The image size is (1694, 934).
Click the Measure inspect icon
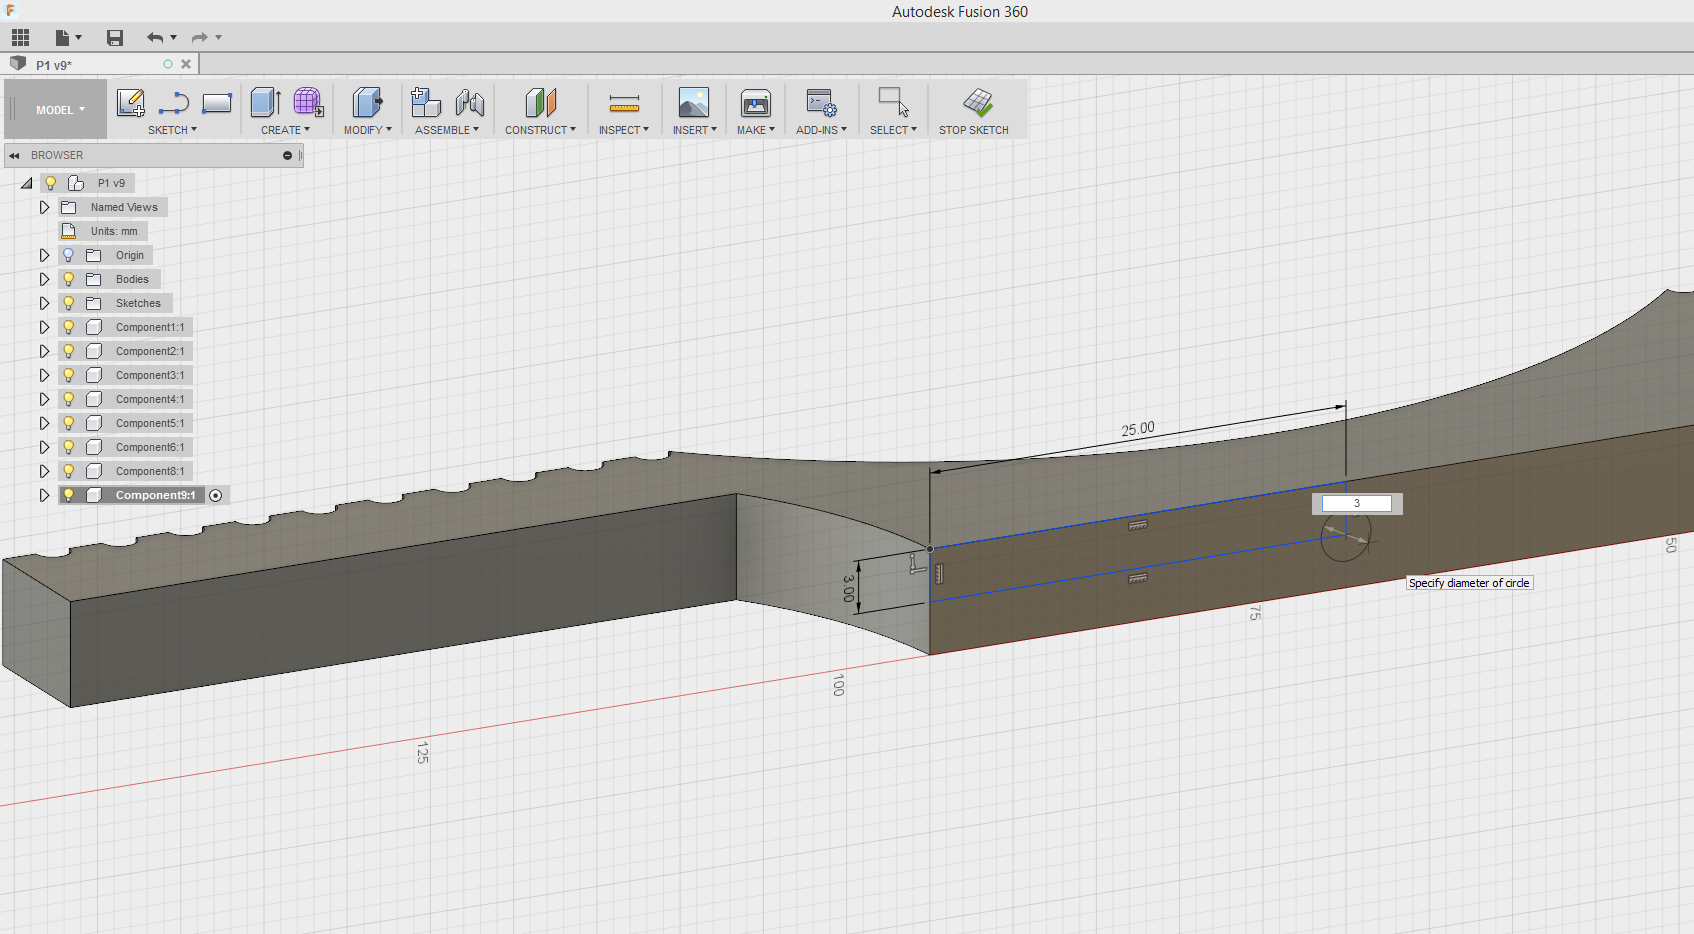click(x=624, y=103)
